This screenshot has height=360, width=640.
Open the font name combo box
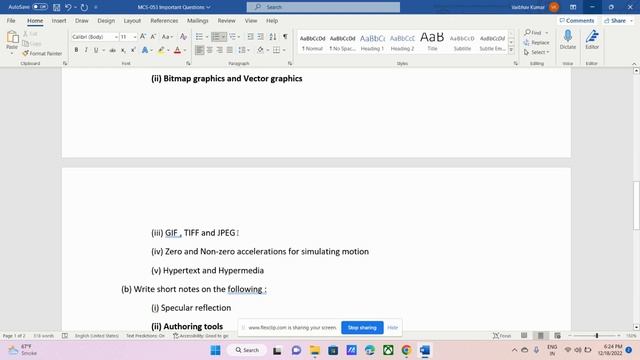(95, 37)
